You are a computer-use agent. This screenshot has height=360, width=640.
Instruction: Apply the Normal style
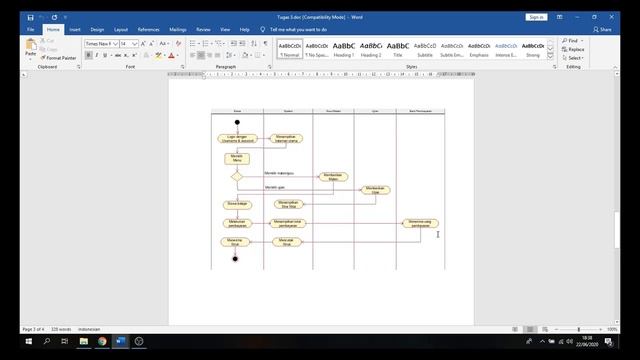coord(290,49)
